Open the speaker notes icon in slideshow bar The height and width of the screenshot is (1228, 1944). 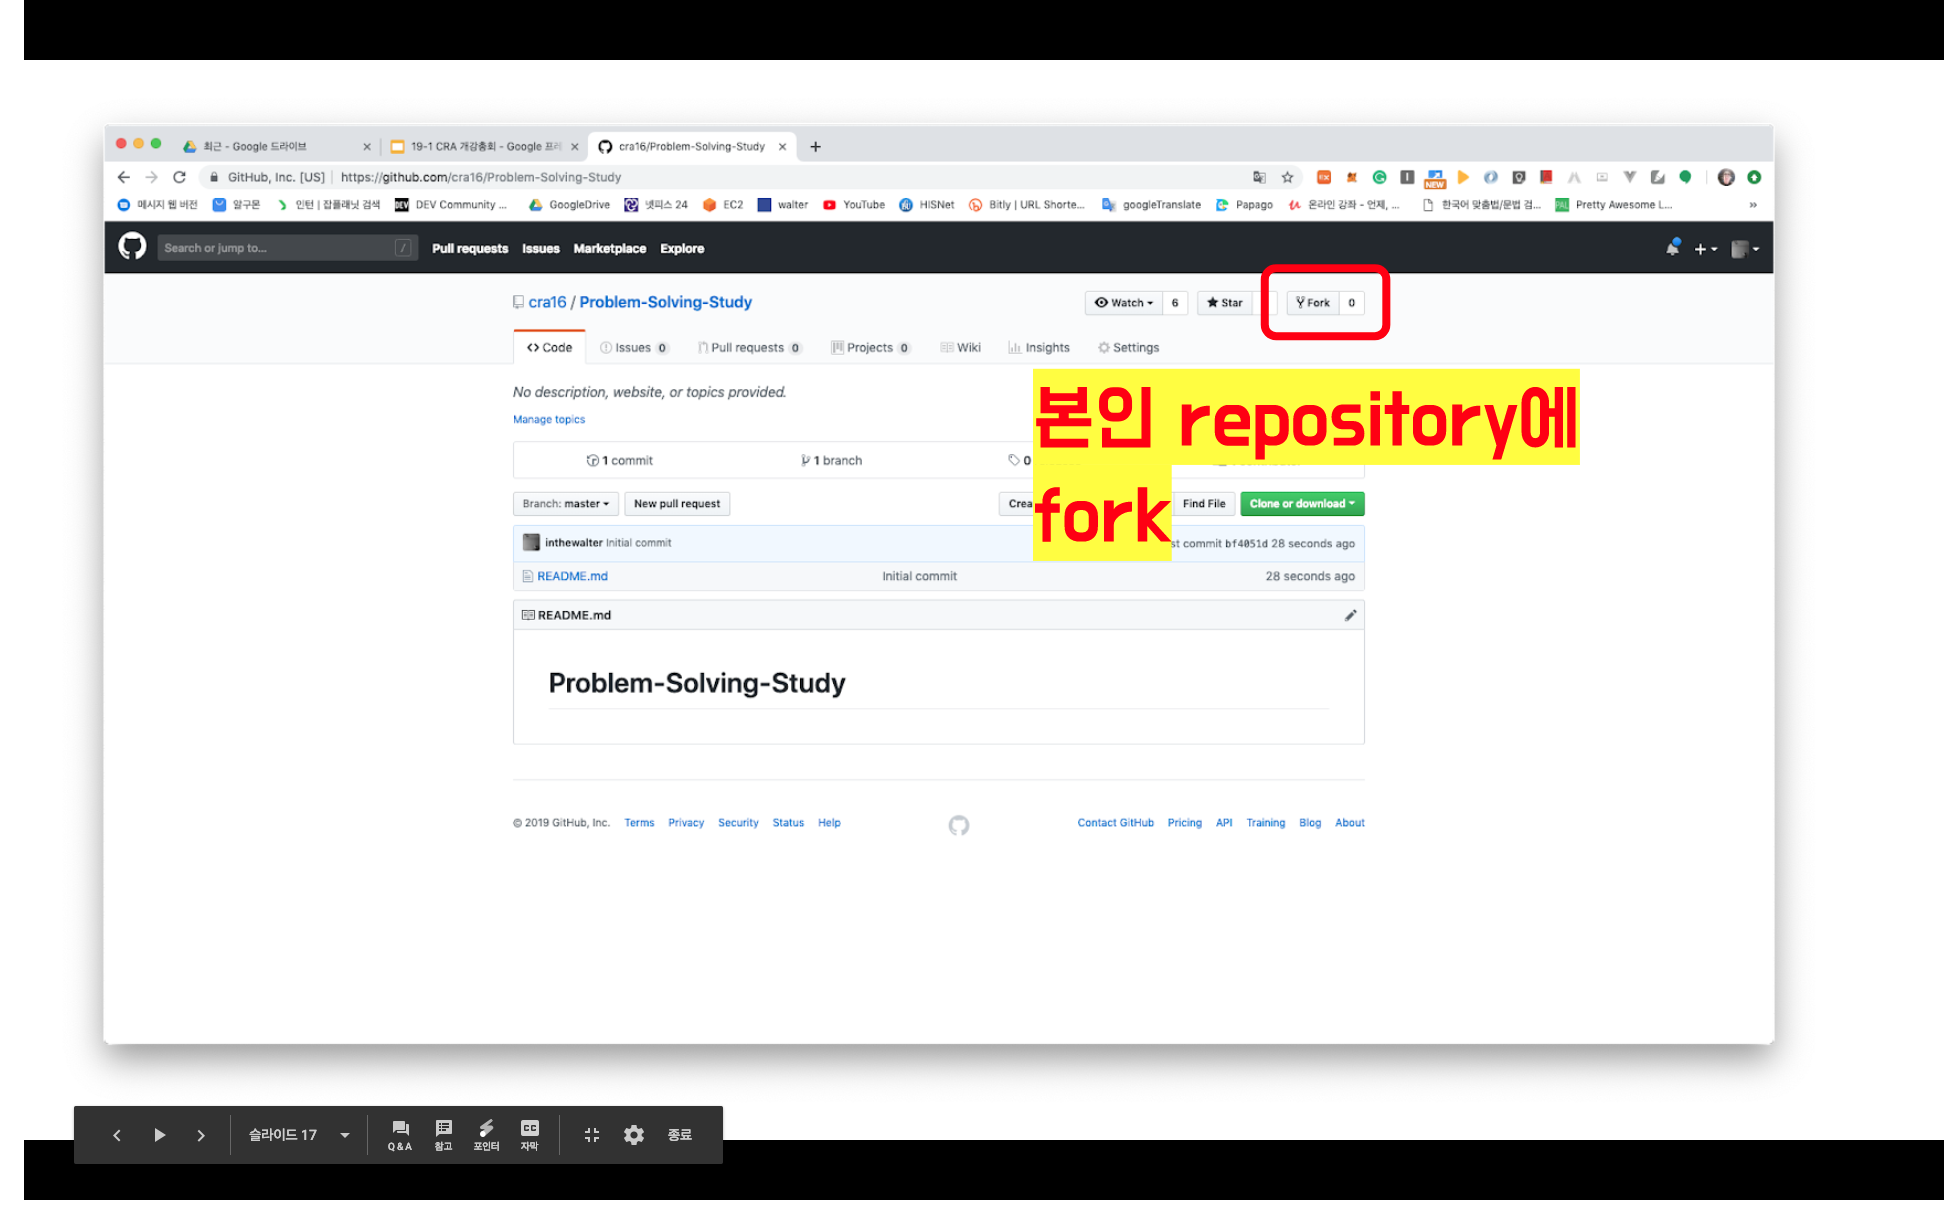click(443, 1135)
